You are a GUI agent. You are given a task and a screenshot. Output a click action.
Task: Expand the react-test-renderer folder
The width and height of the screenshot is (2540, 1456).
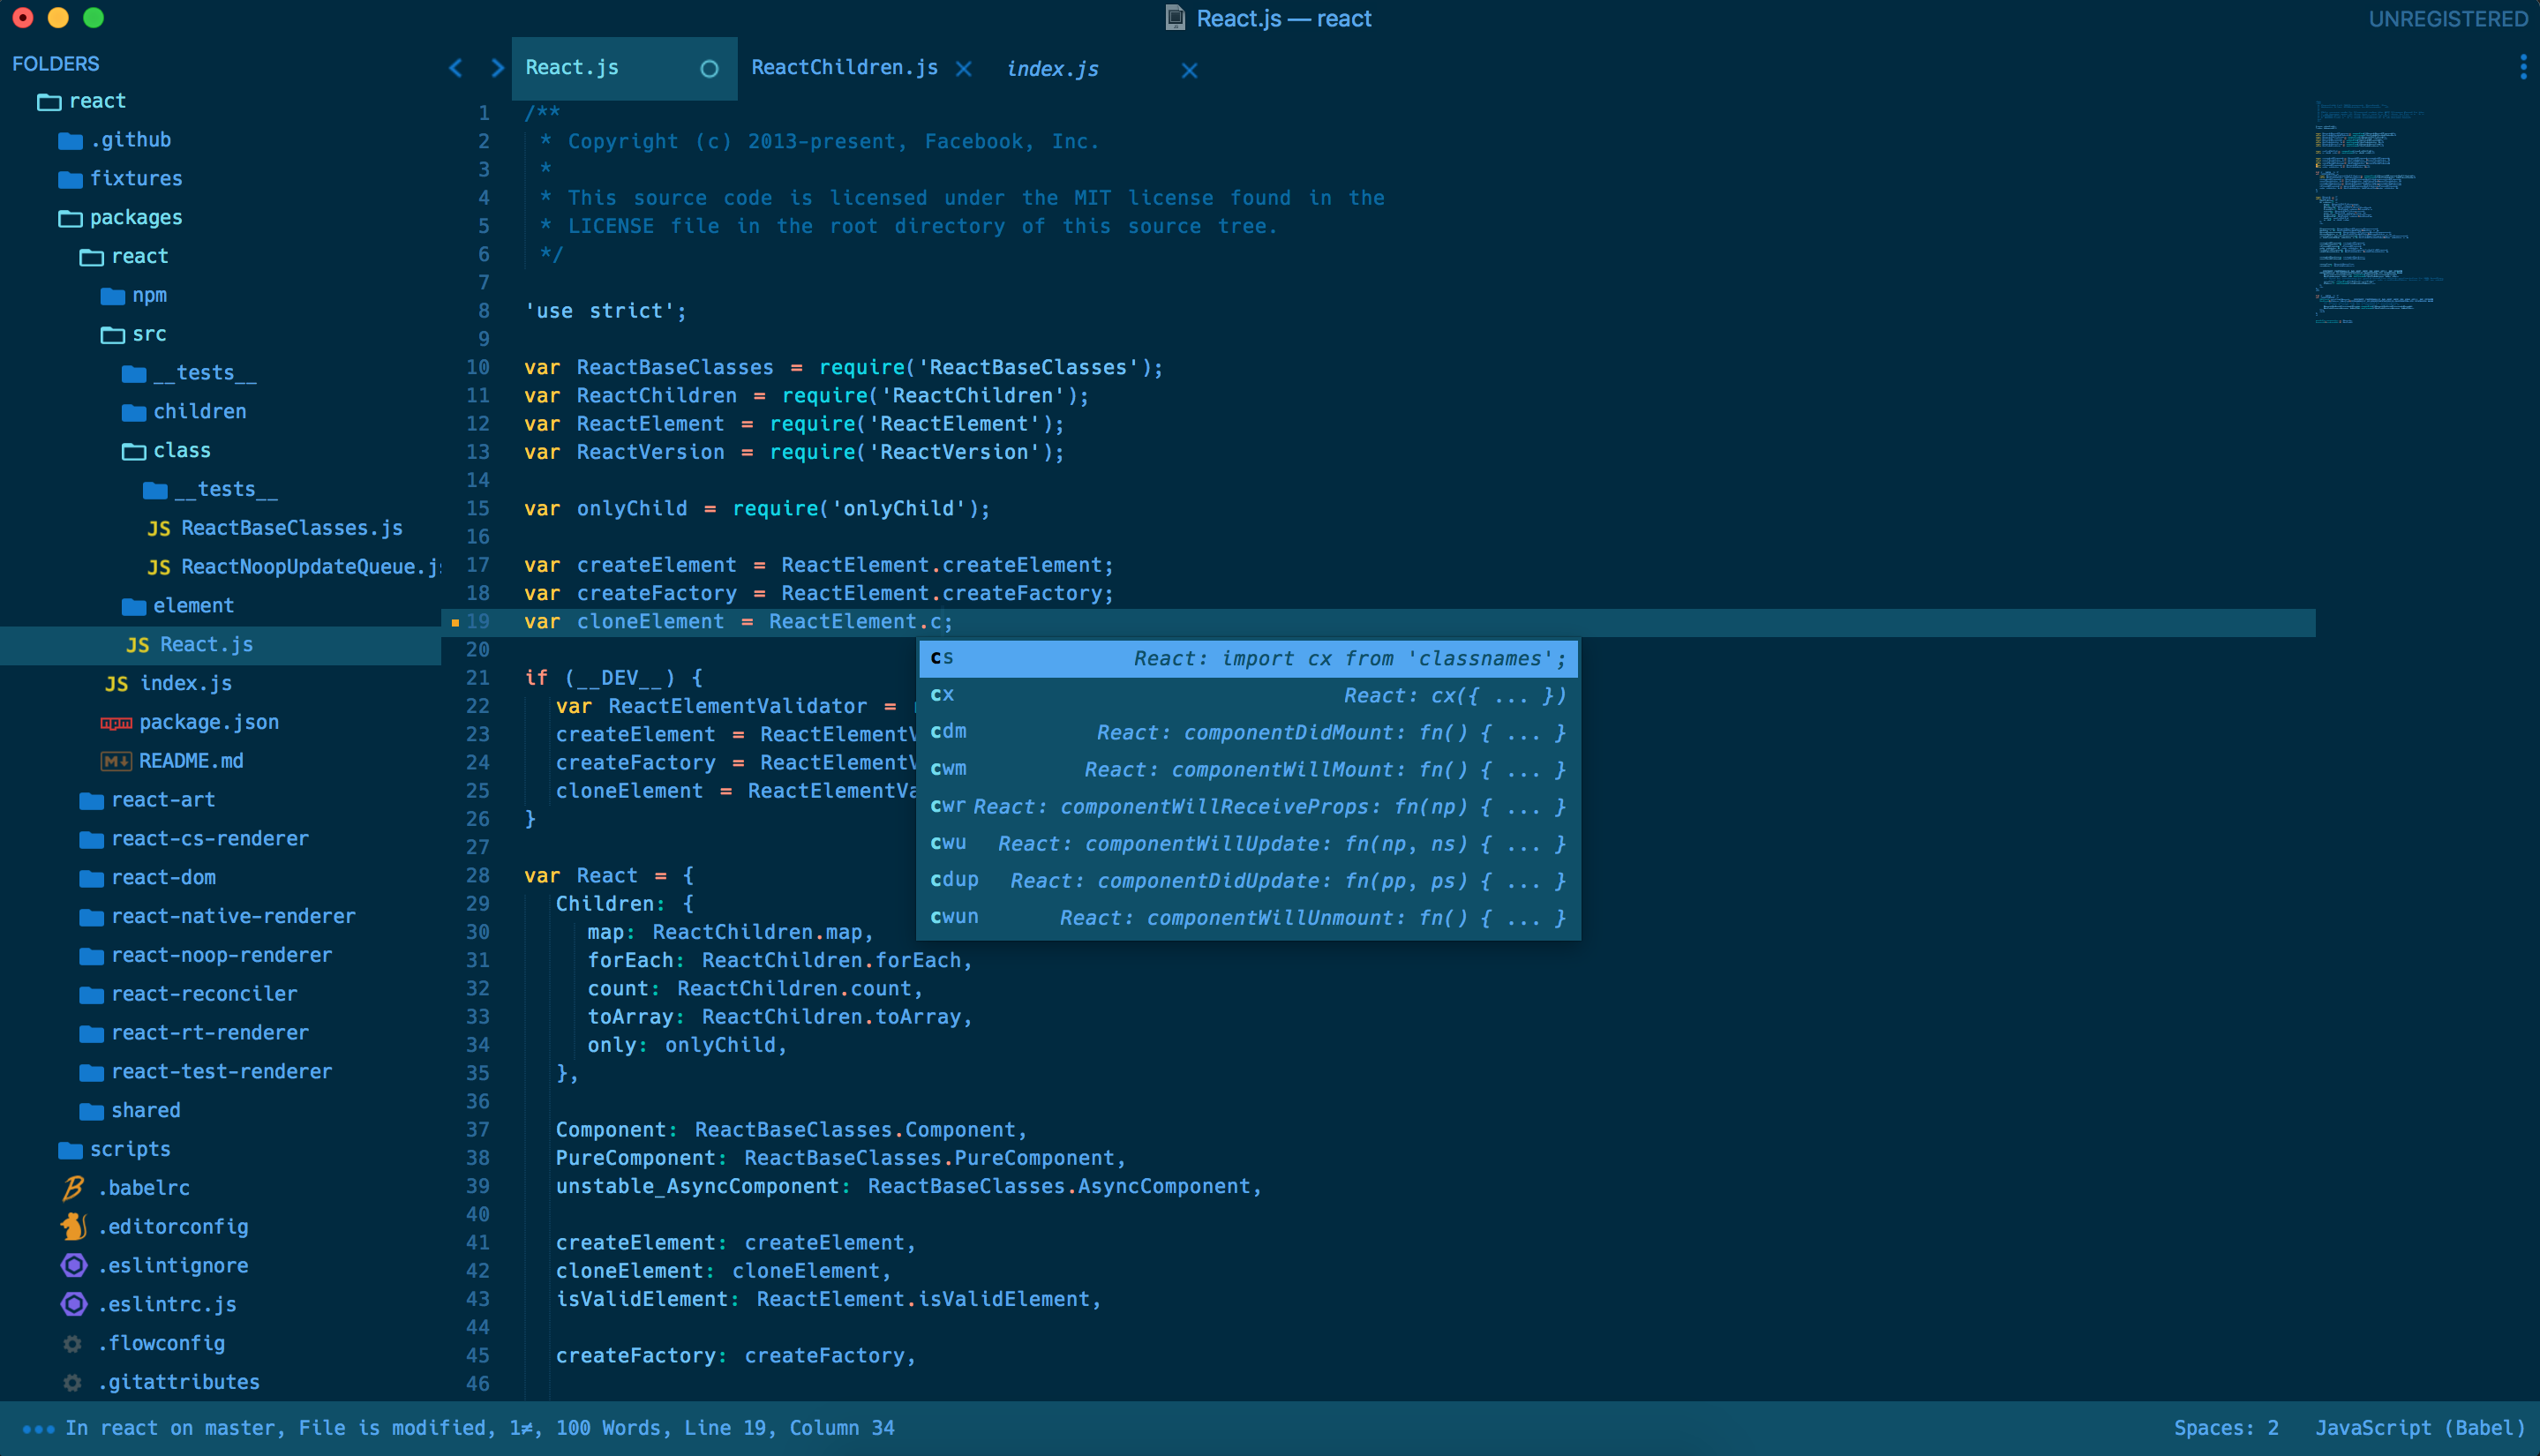point(205,1072)
